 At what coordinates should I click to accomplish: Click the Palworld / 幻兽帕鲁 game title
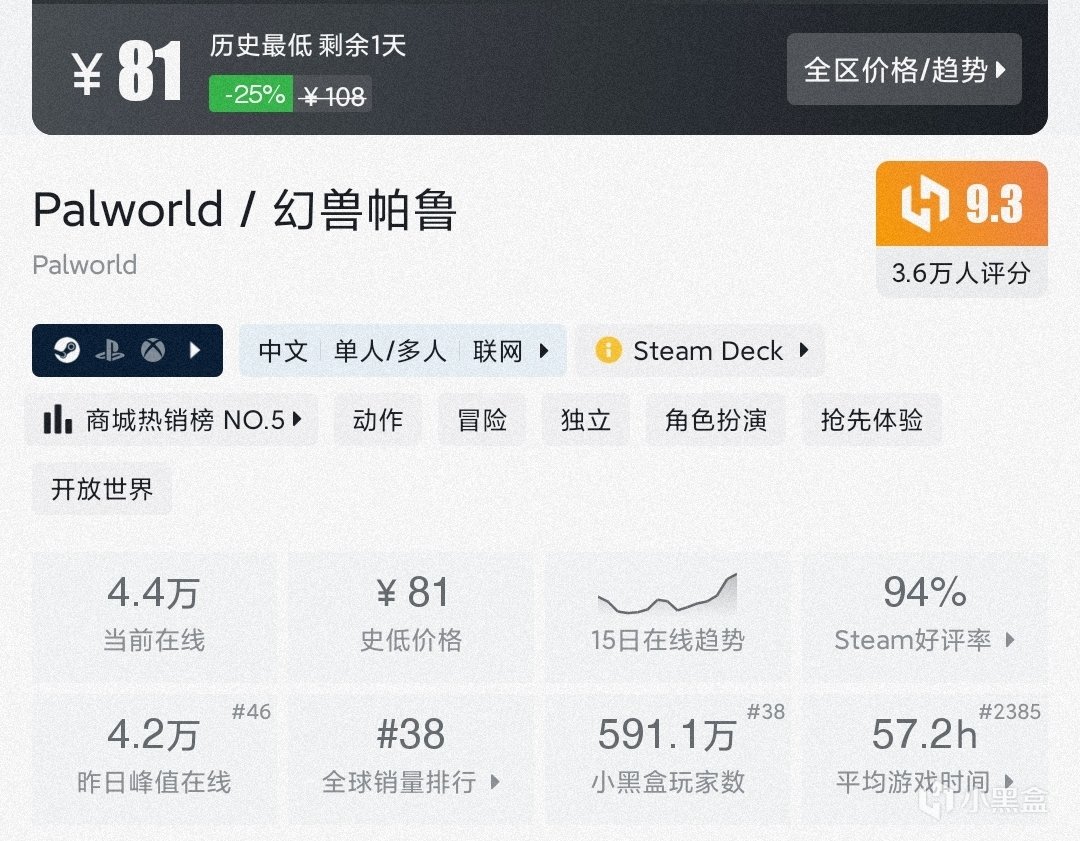(x=245, y=209)
